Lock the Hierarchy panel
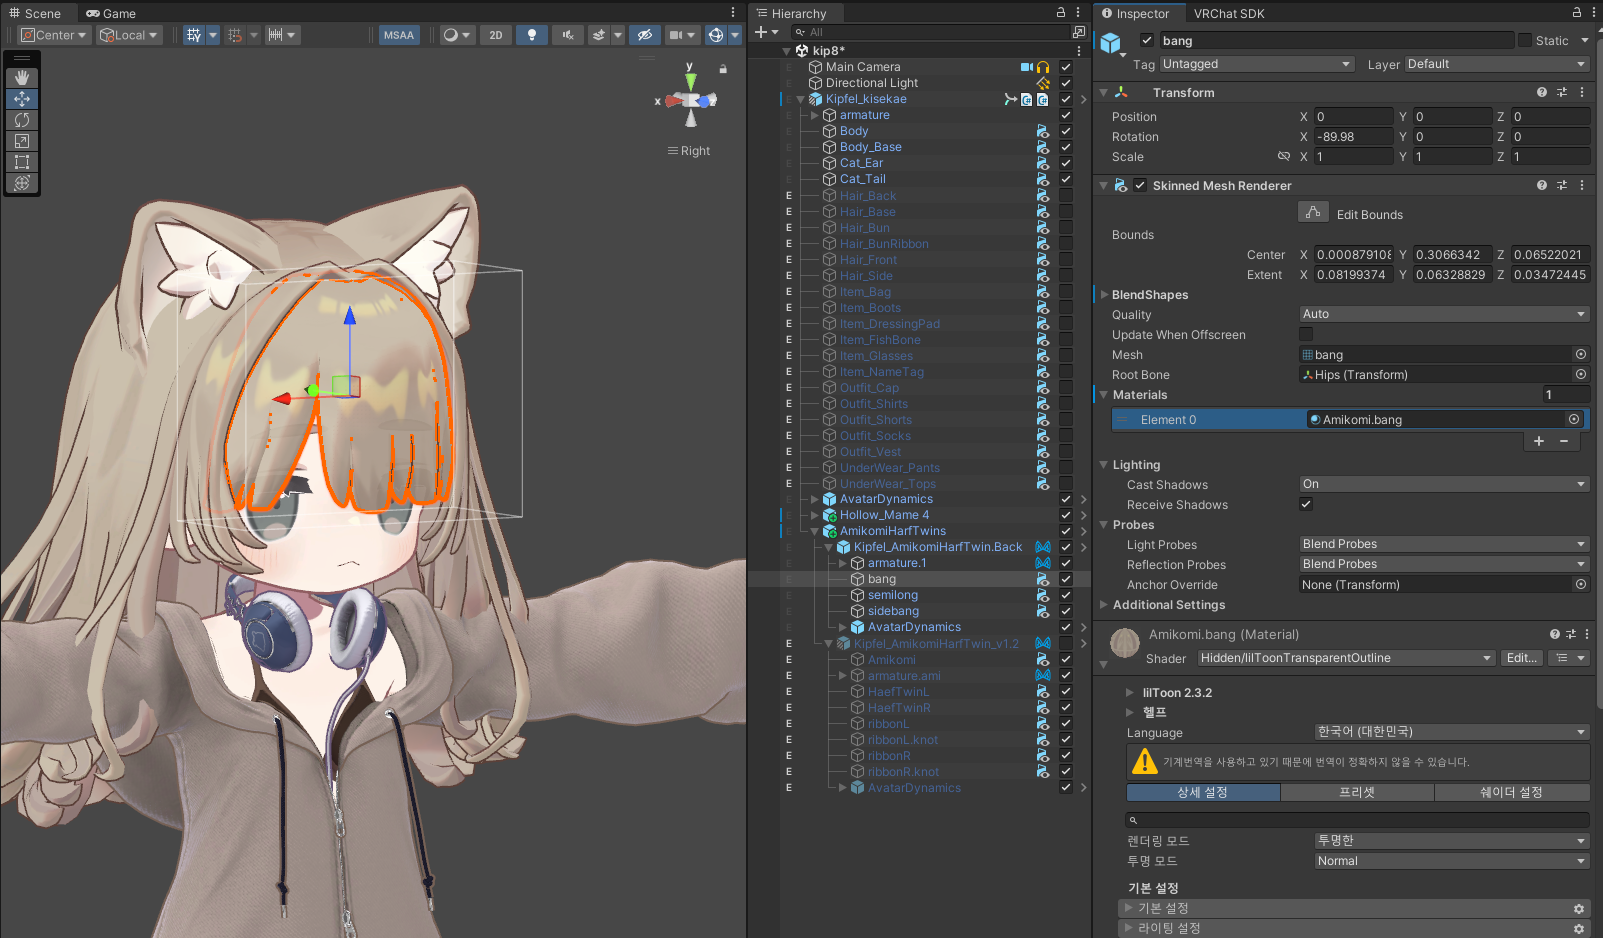The width and height of the screenshot is (1603, 938). point(1061,13)
